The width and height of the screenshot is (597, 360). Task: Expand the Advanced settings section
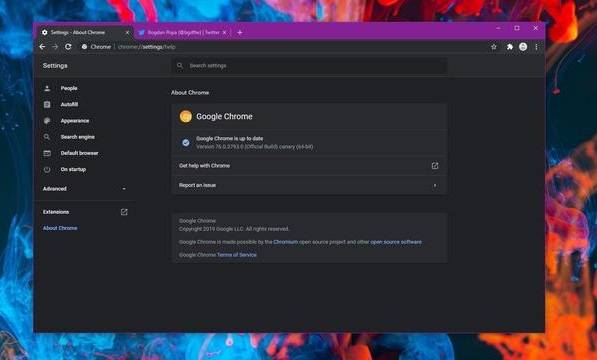pos(84,189)
